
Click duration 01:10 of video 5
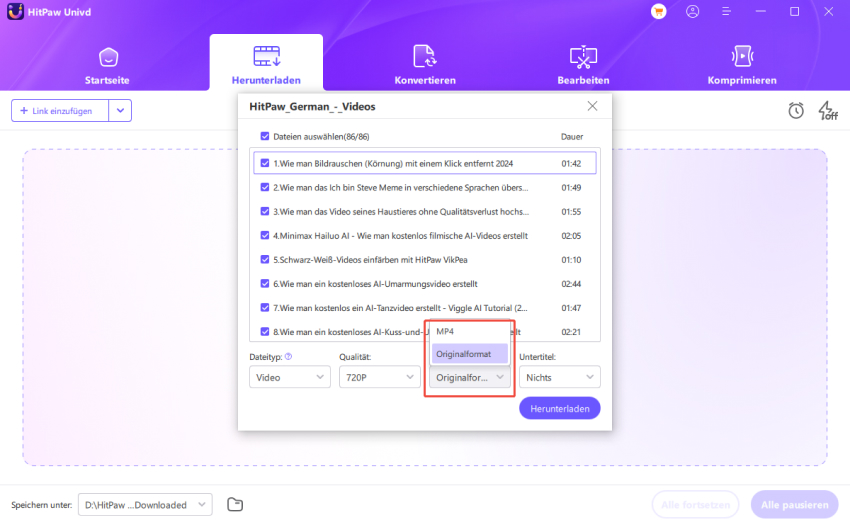pos(571,260)
